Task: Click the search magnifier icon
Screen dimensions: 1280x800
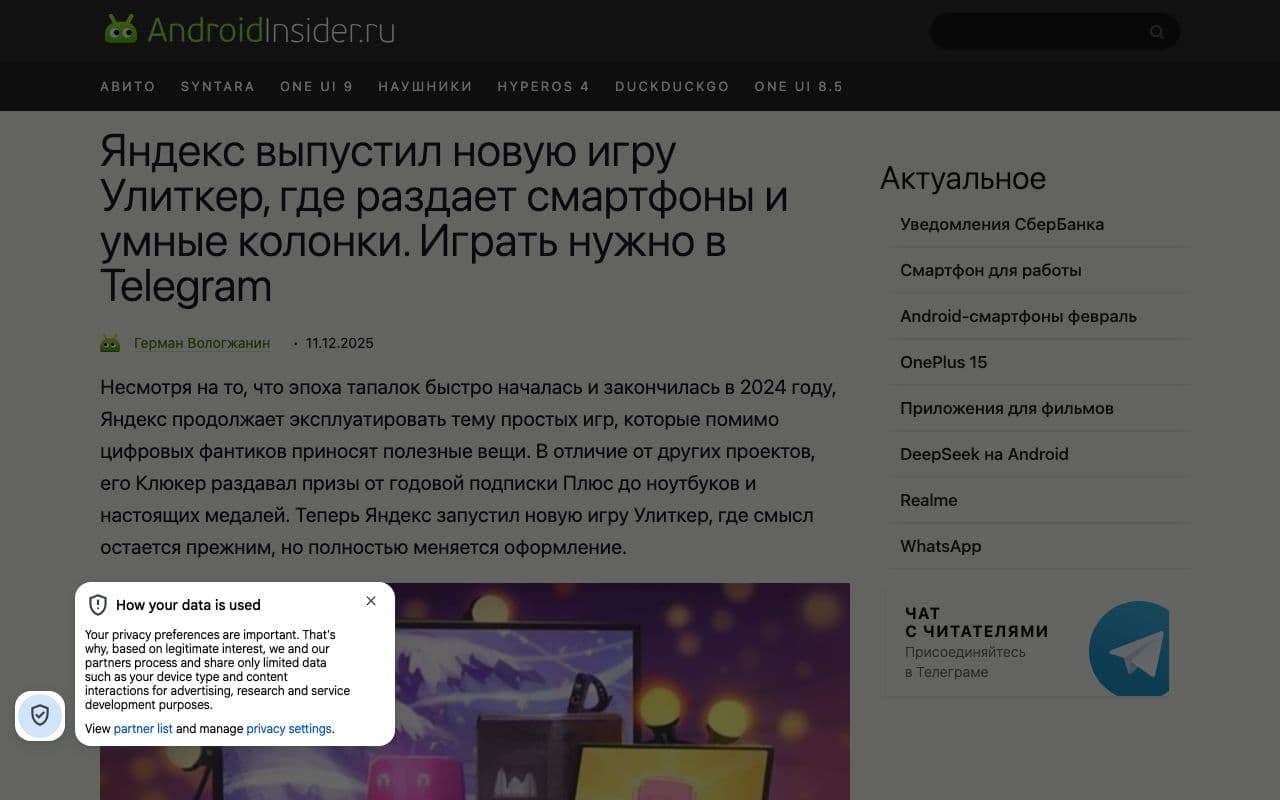Action: coord(1157,32)
